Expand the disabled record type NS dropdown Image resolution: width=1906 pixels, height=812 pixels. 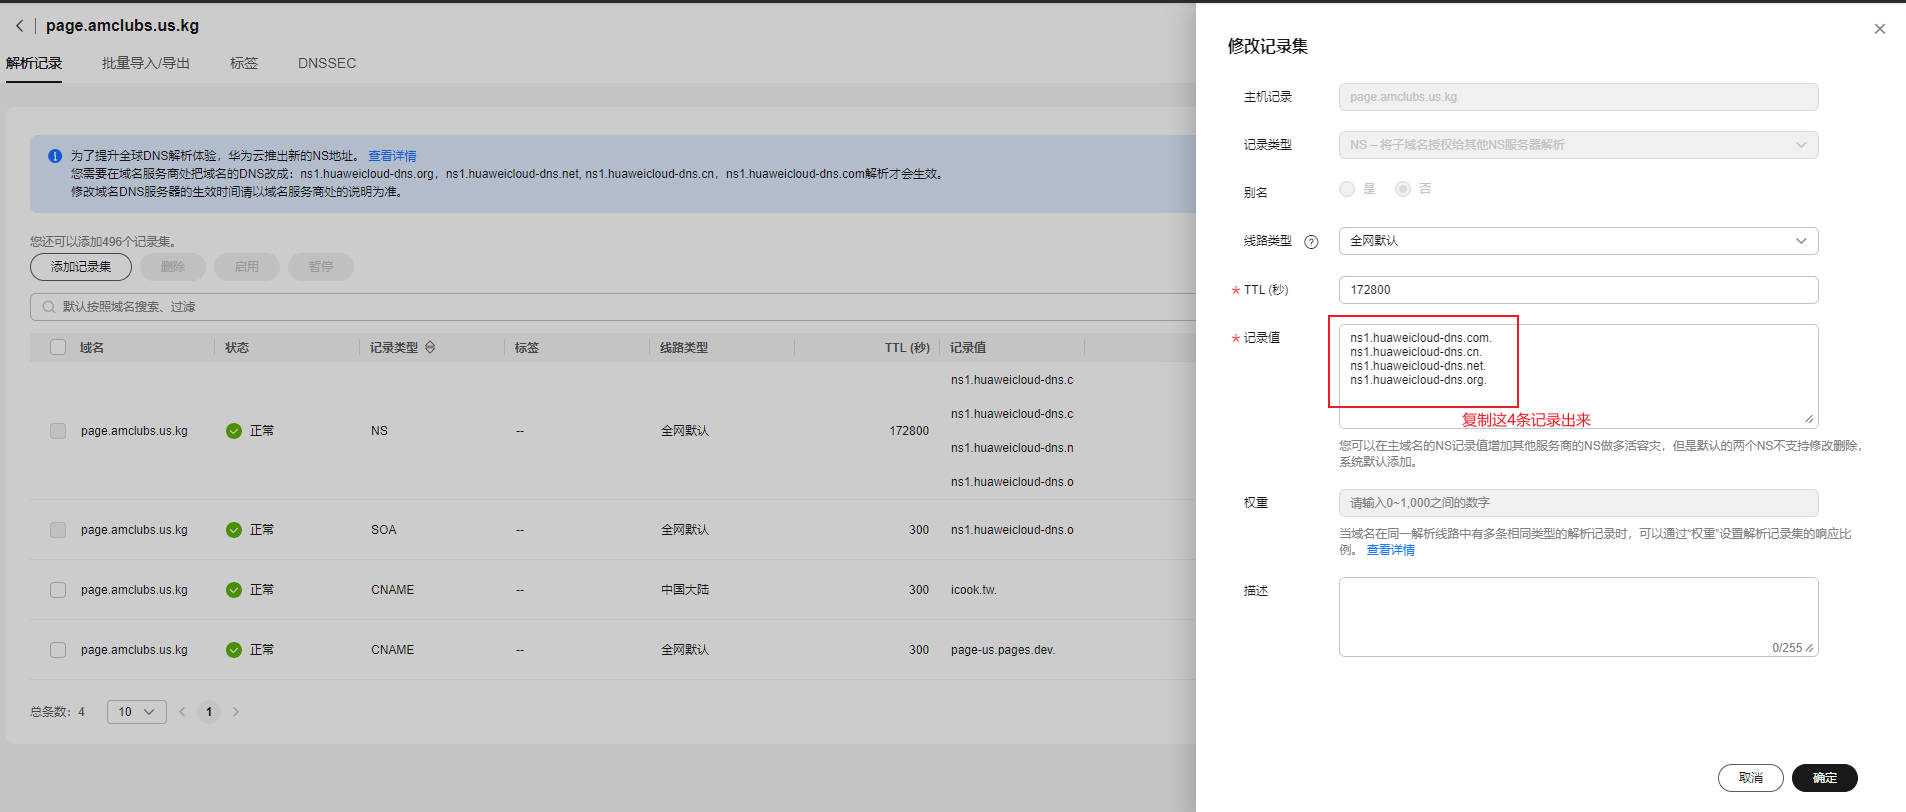[1577, 145]
